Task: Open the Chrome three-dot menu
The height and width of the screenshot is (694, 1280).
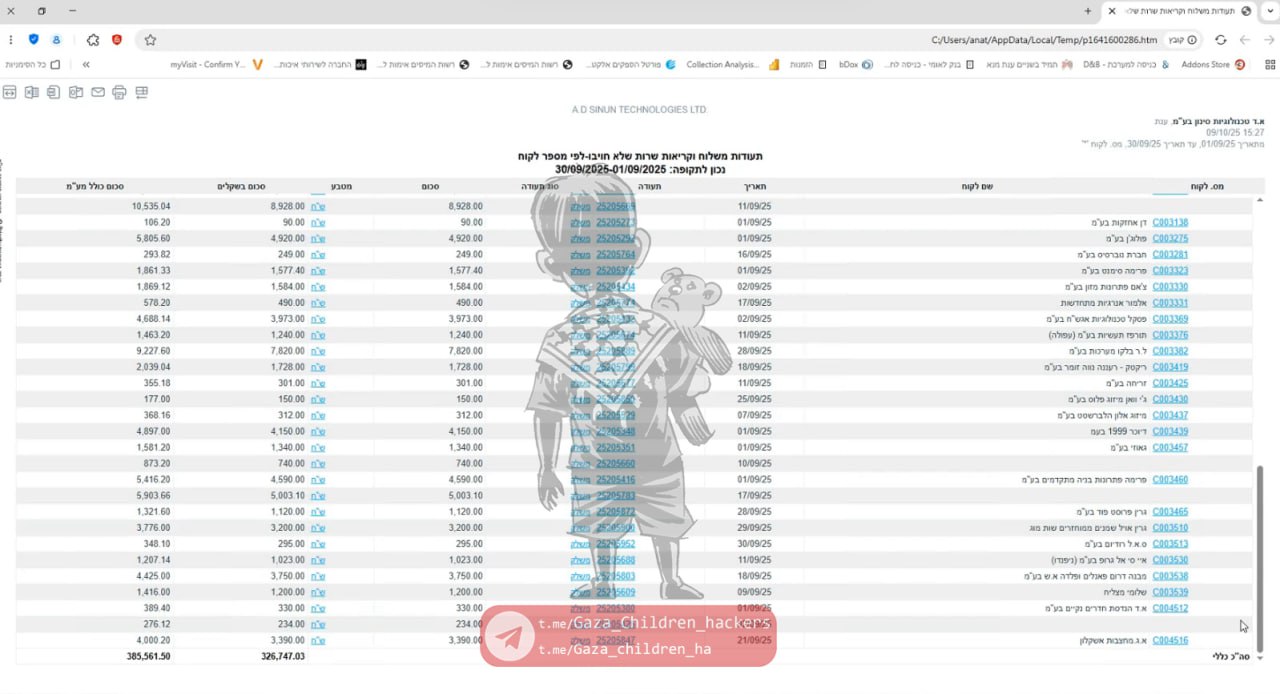Action: 11,40
